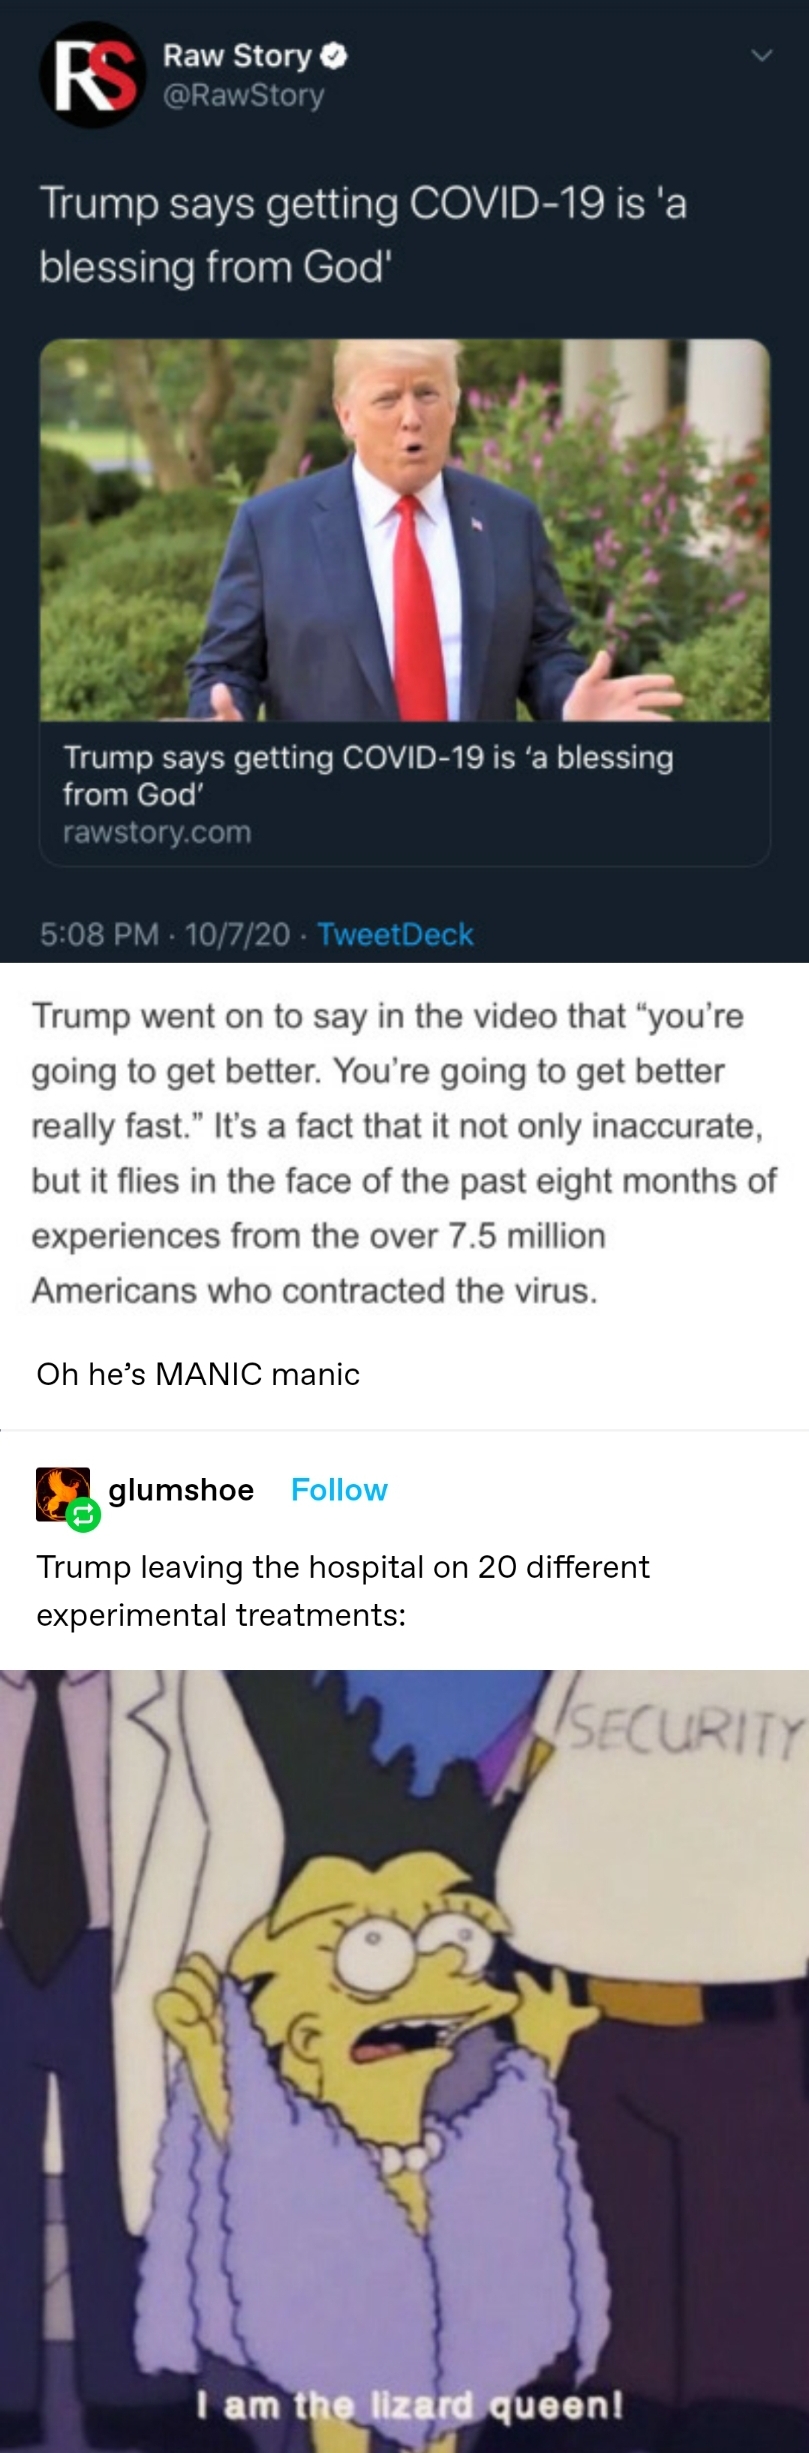This screenshot has width=809, height=2453.
Task: Click the experimental treatments caption text
Action: pos(343,1590)
